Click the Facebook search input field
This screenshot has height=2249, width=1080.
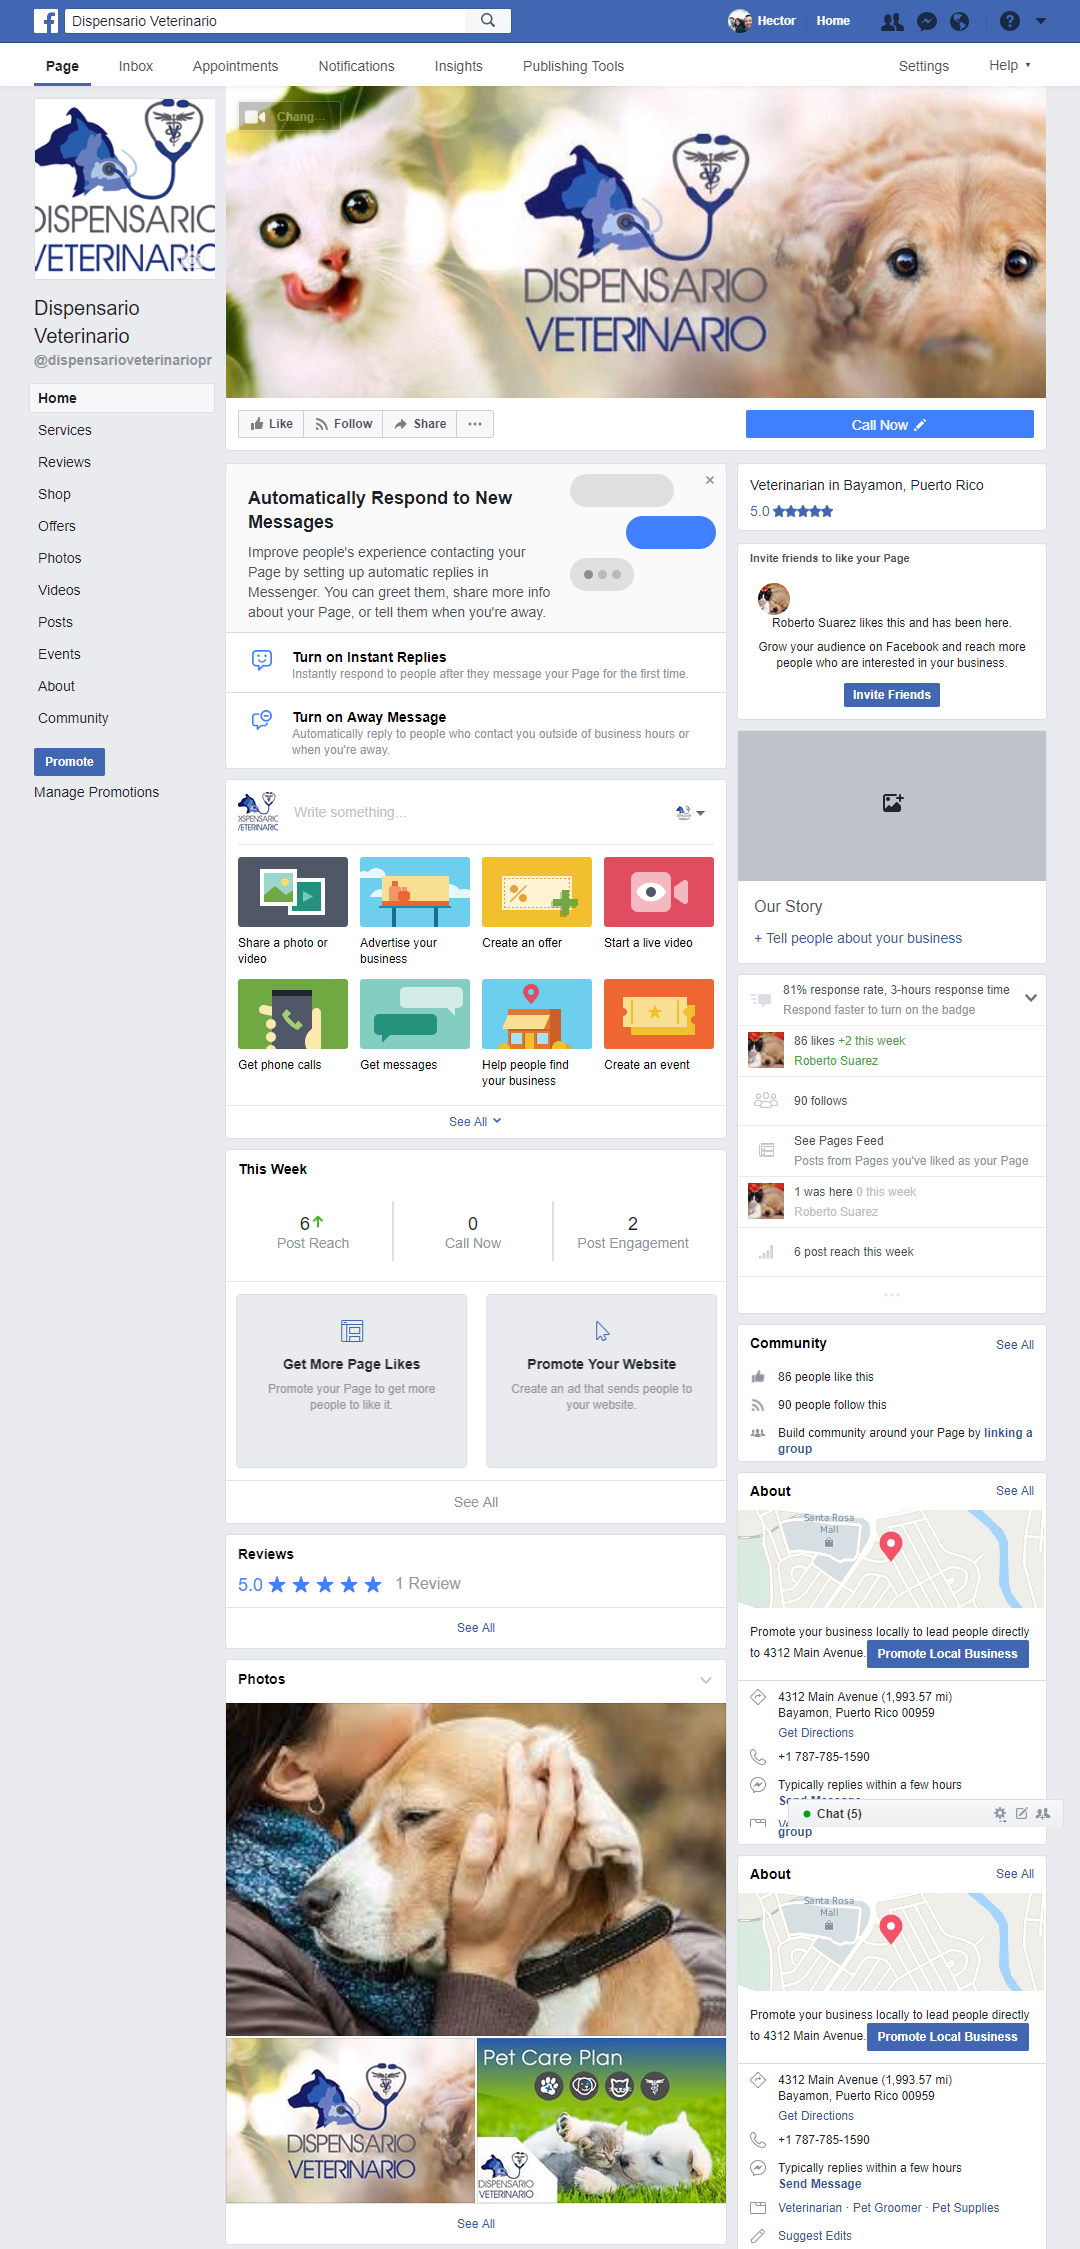click(x=267, y=20)
